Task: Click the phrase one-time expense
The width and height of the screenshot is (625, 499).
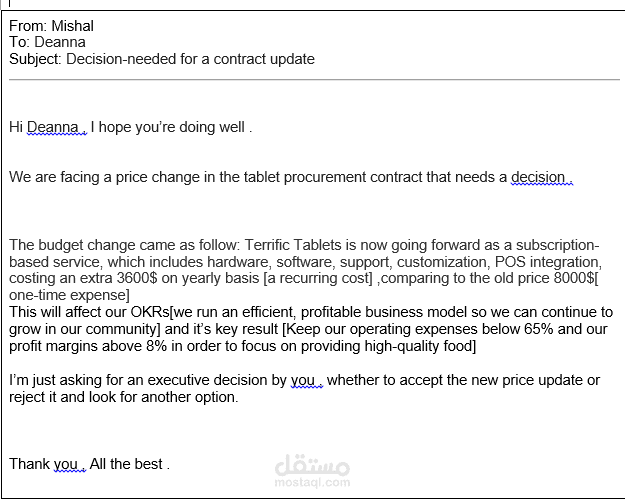Action: 67,295
